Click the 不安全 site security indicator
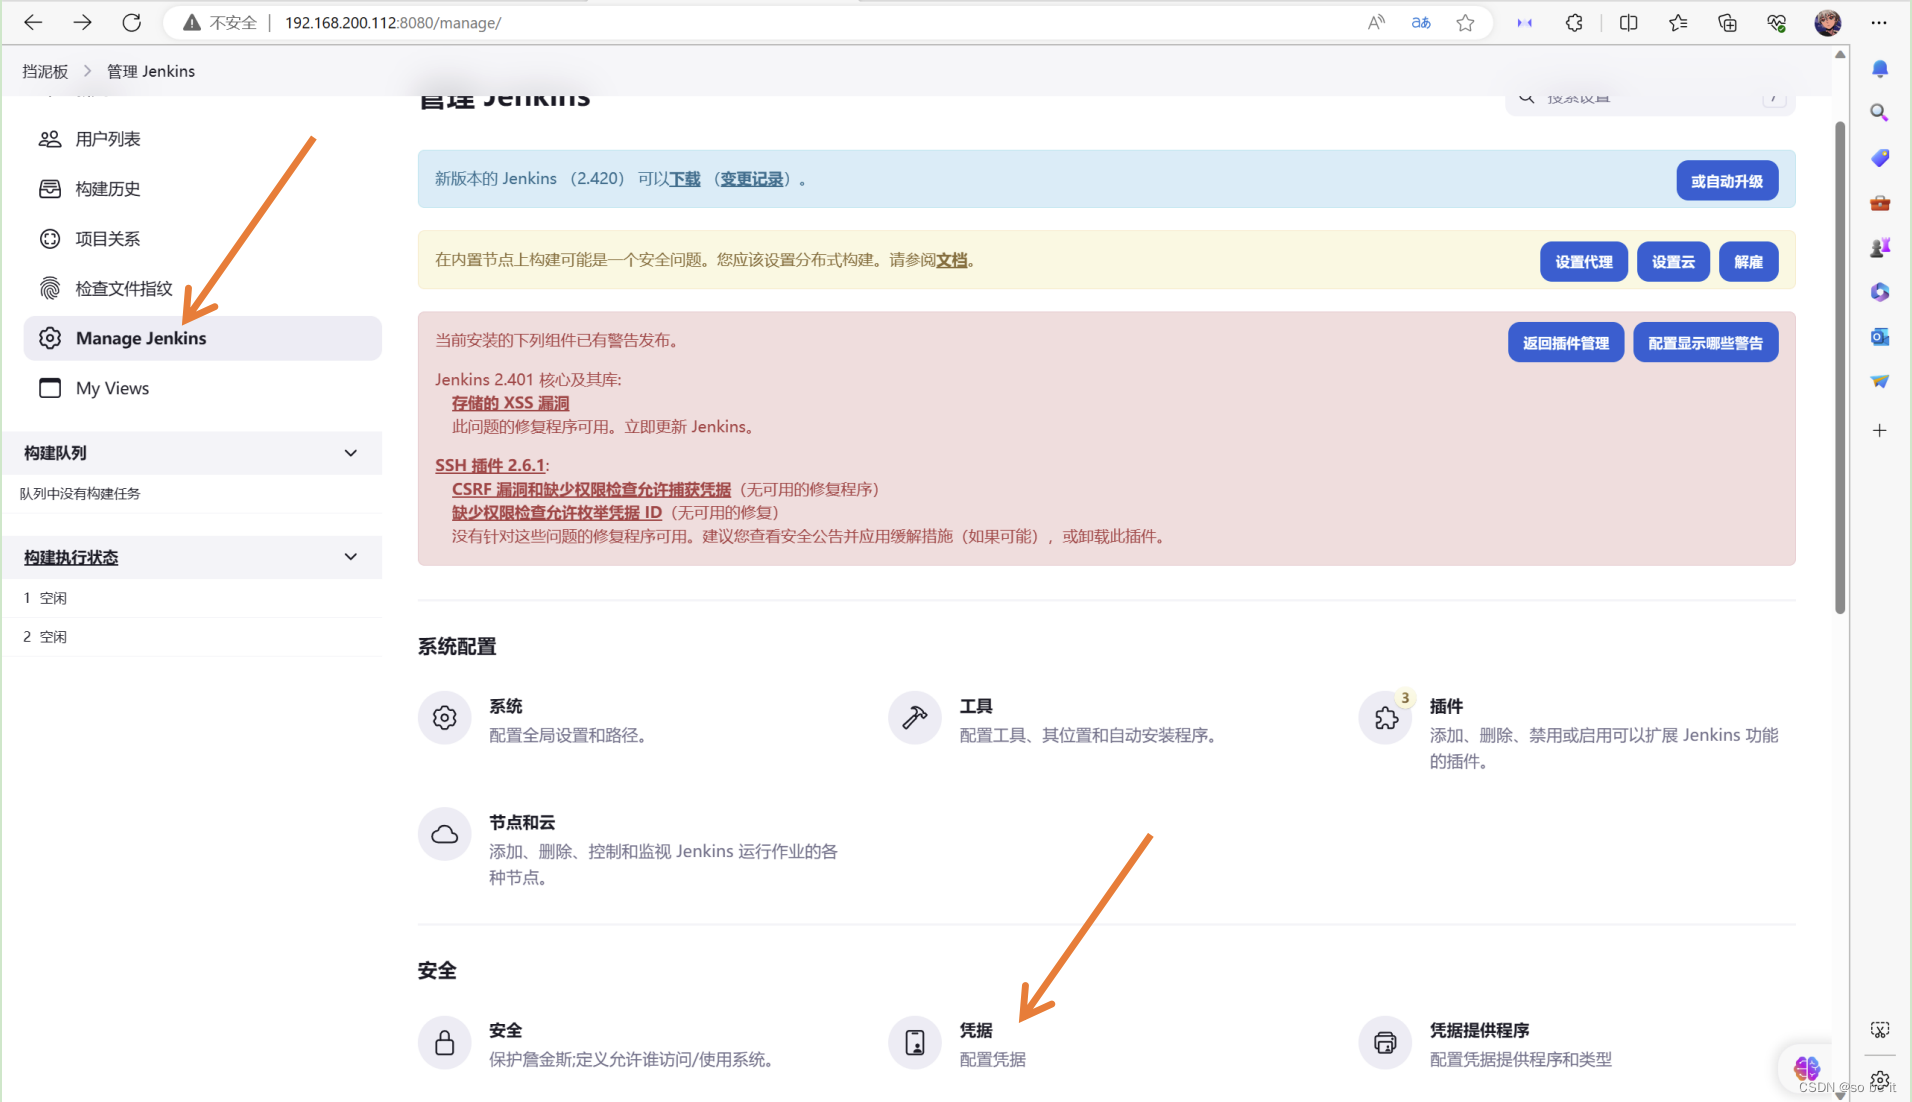The height and width of the screenshot is (1102, 1912). [x=220, y=22]
